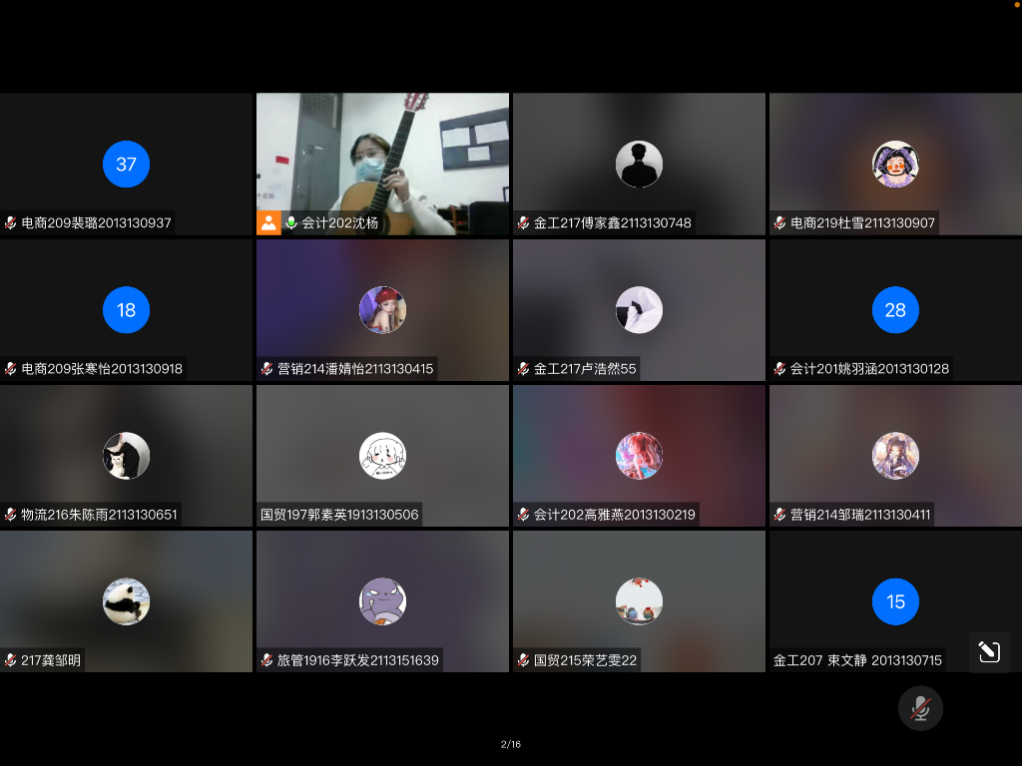
Task: Click the muted mic icon beside 电商219杜雪2113130907
Action: (x=780, y=223)
